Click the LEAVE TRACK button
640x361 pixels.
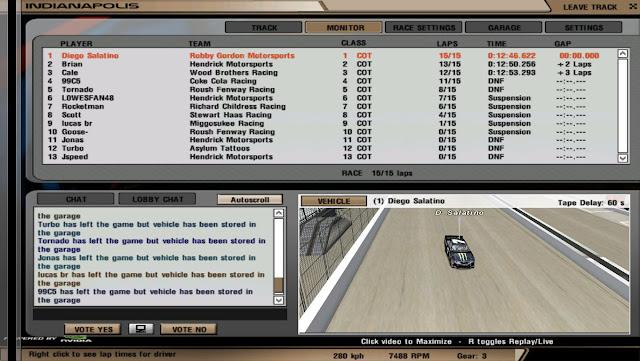point(590,7)
